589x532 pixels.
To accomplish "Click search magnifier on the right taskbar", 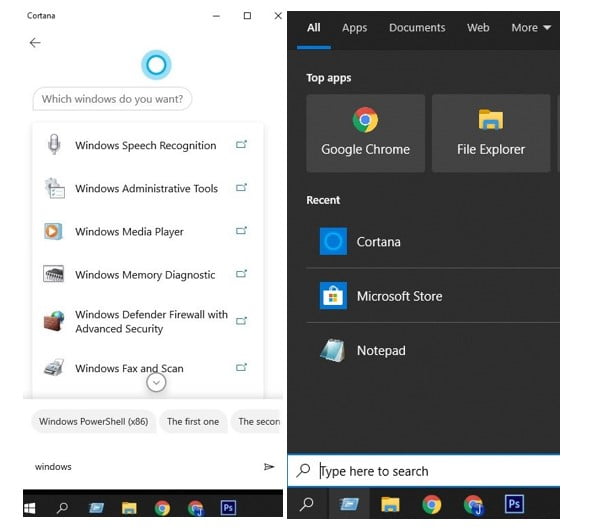I will coord(307,504).
